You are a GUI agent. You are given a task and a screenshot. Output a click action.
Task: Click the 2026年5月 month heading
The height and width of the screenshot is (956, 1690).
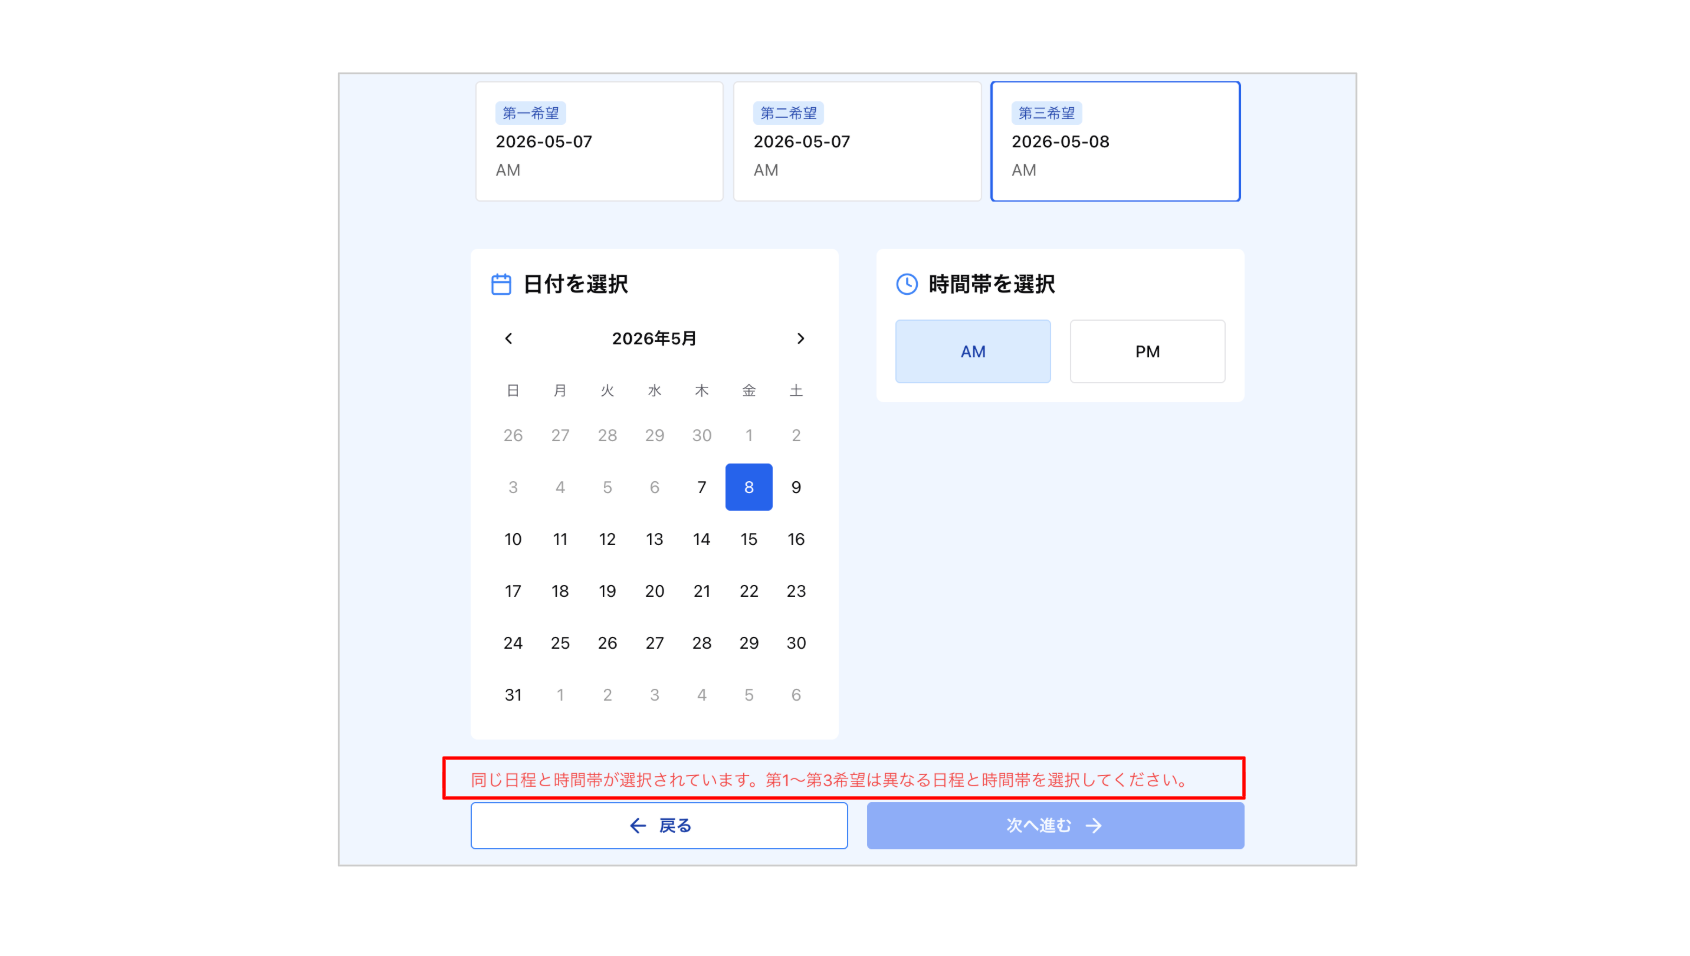click(654, 338)
